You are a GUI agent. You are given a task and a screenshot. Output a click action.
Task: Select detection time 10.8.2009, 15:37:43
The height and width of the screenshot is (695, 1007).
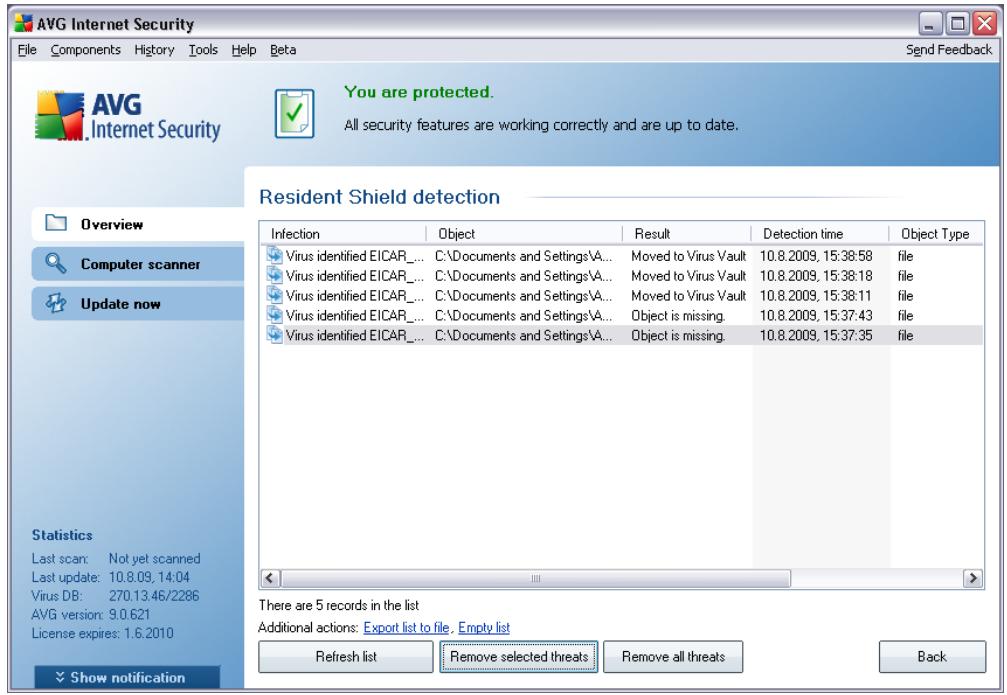tap(816, 315)
